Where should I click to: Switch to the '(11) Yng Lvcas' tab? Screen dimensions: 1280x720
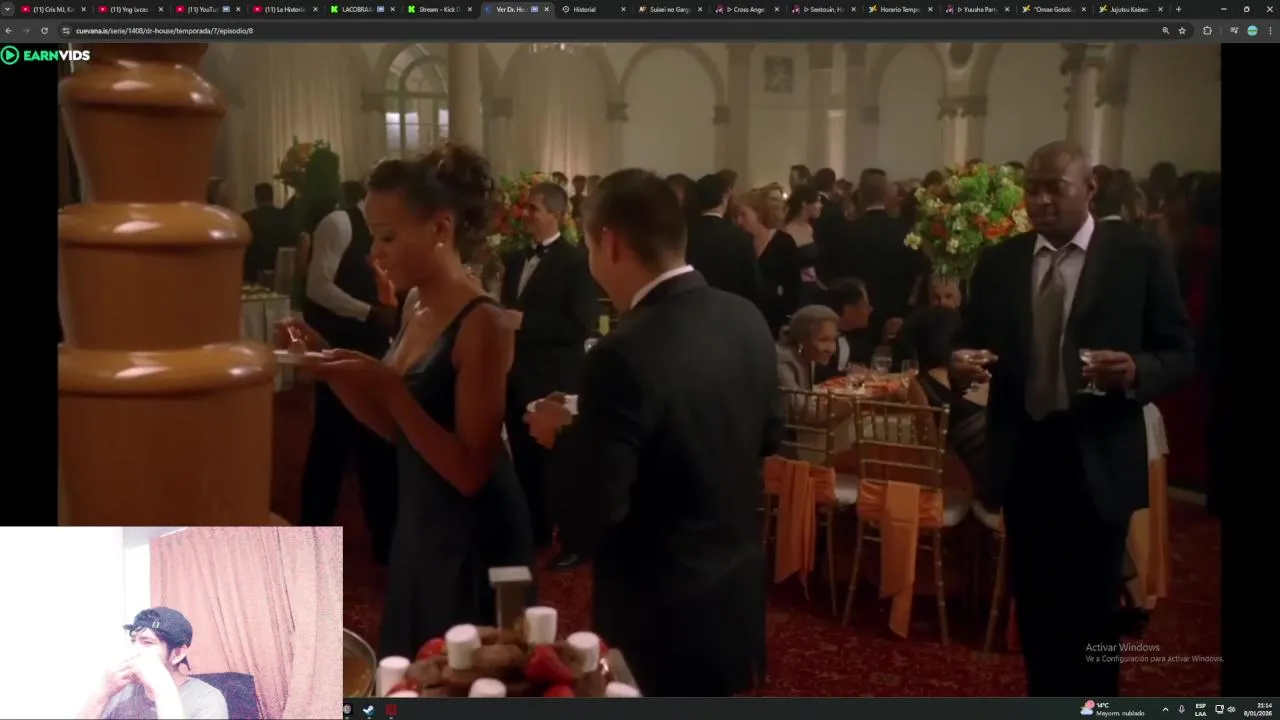coord(132,9)
